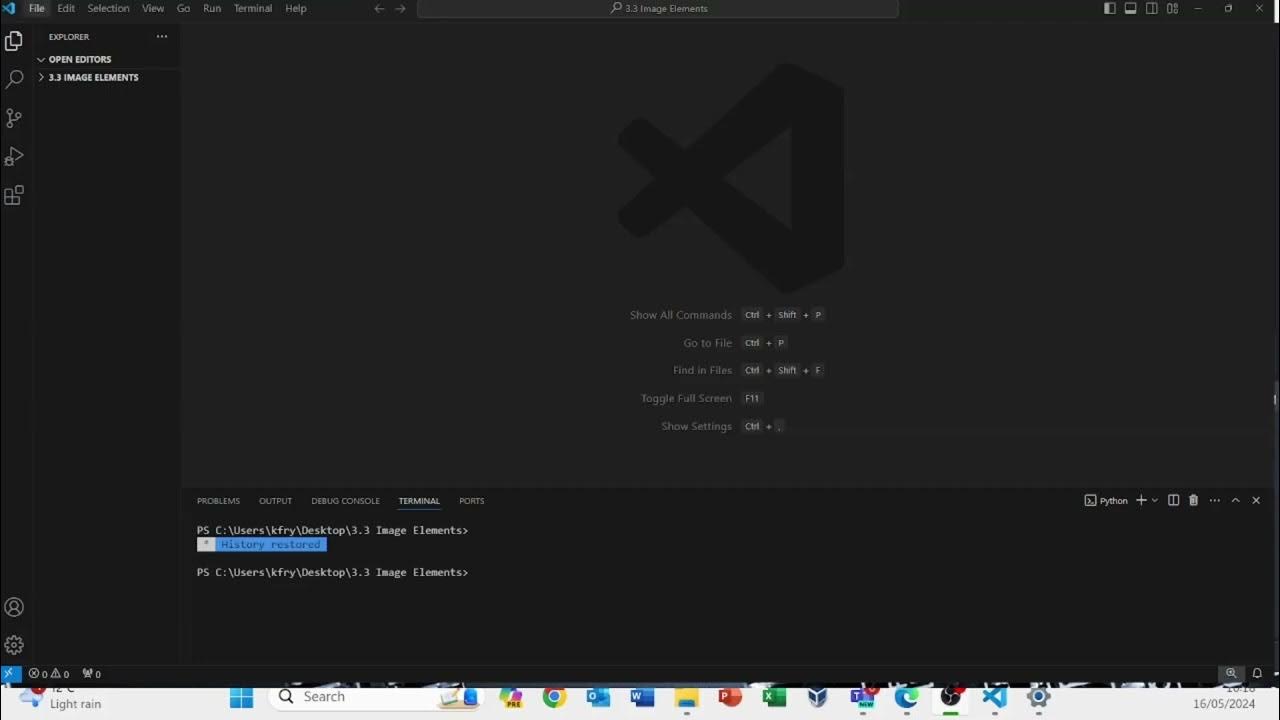Open the View menu
Viewport: 1280px width, 720px height.
[x=153, y=8]
